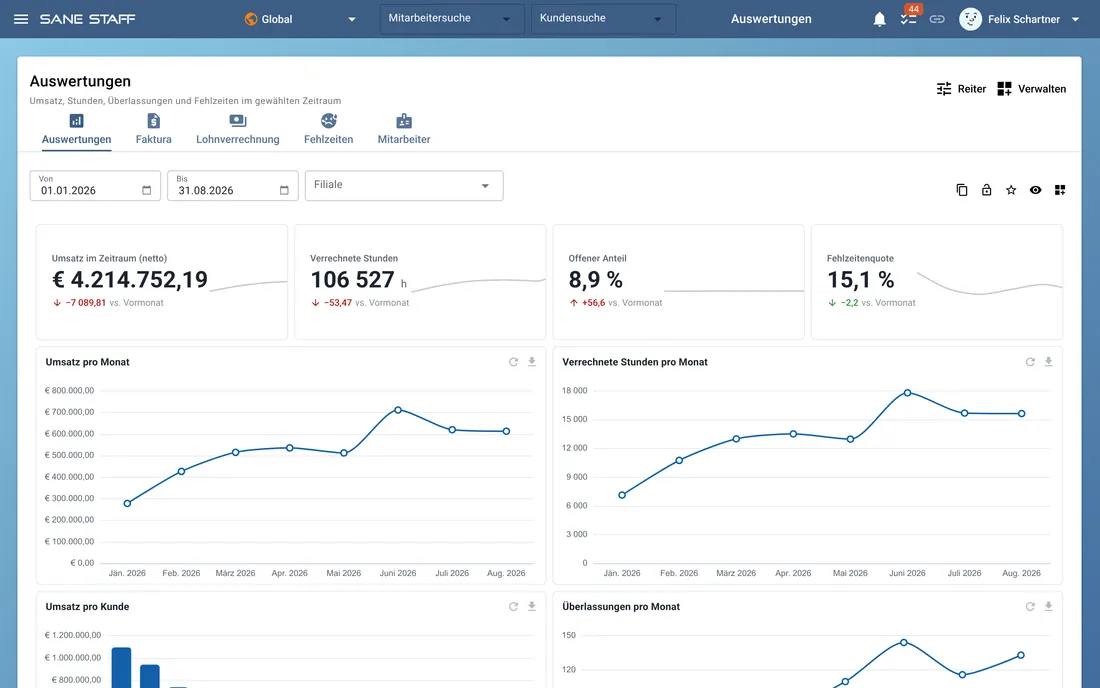The height and width of the screenshot is (688, 1100).
Task: Open the Von date calendar picker
Action: coord(147,190)
